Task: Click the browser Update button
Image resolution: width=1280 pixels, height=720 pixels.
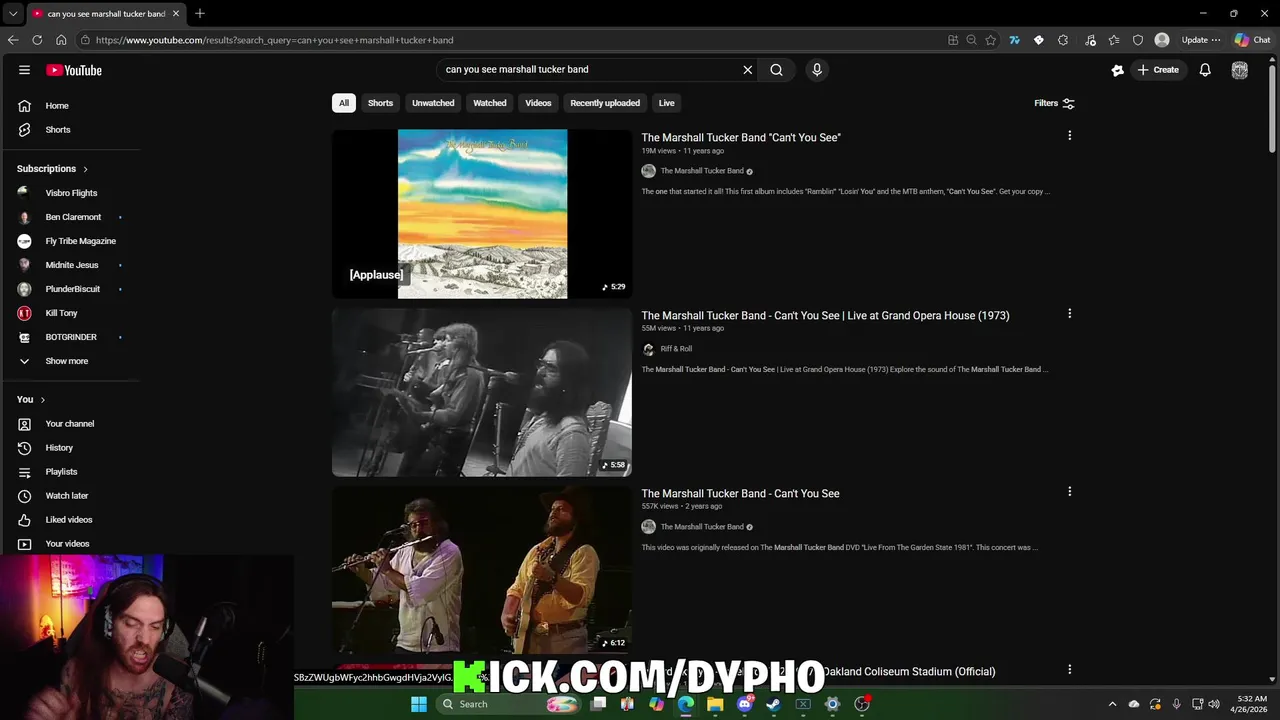Action: point(1201,40)
